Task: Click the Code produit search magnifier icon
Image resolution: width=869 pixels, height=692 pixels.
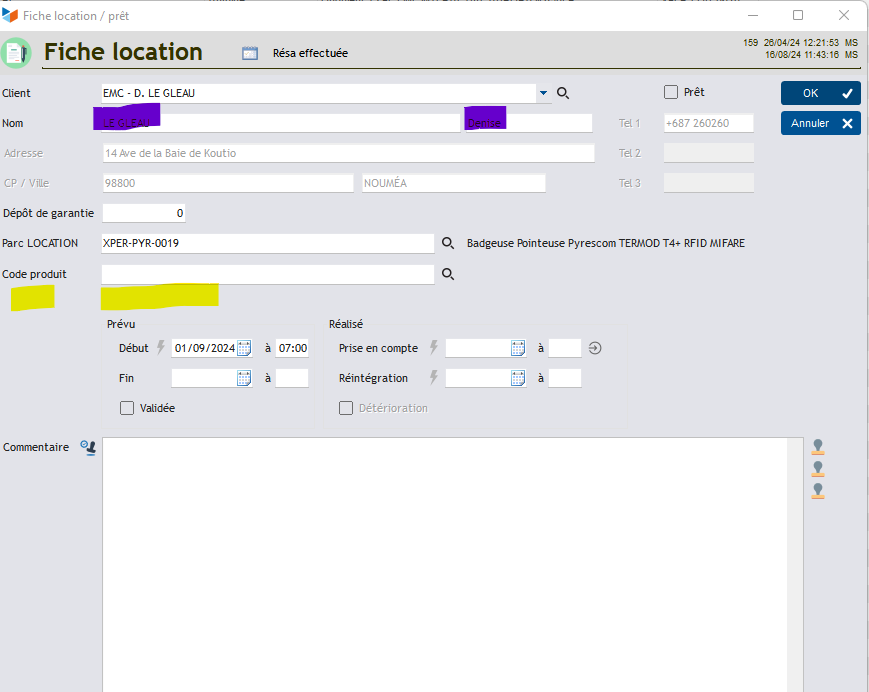Action: point(448,274)
